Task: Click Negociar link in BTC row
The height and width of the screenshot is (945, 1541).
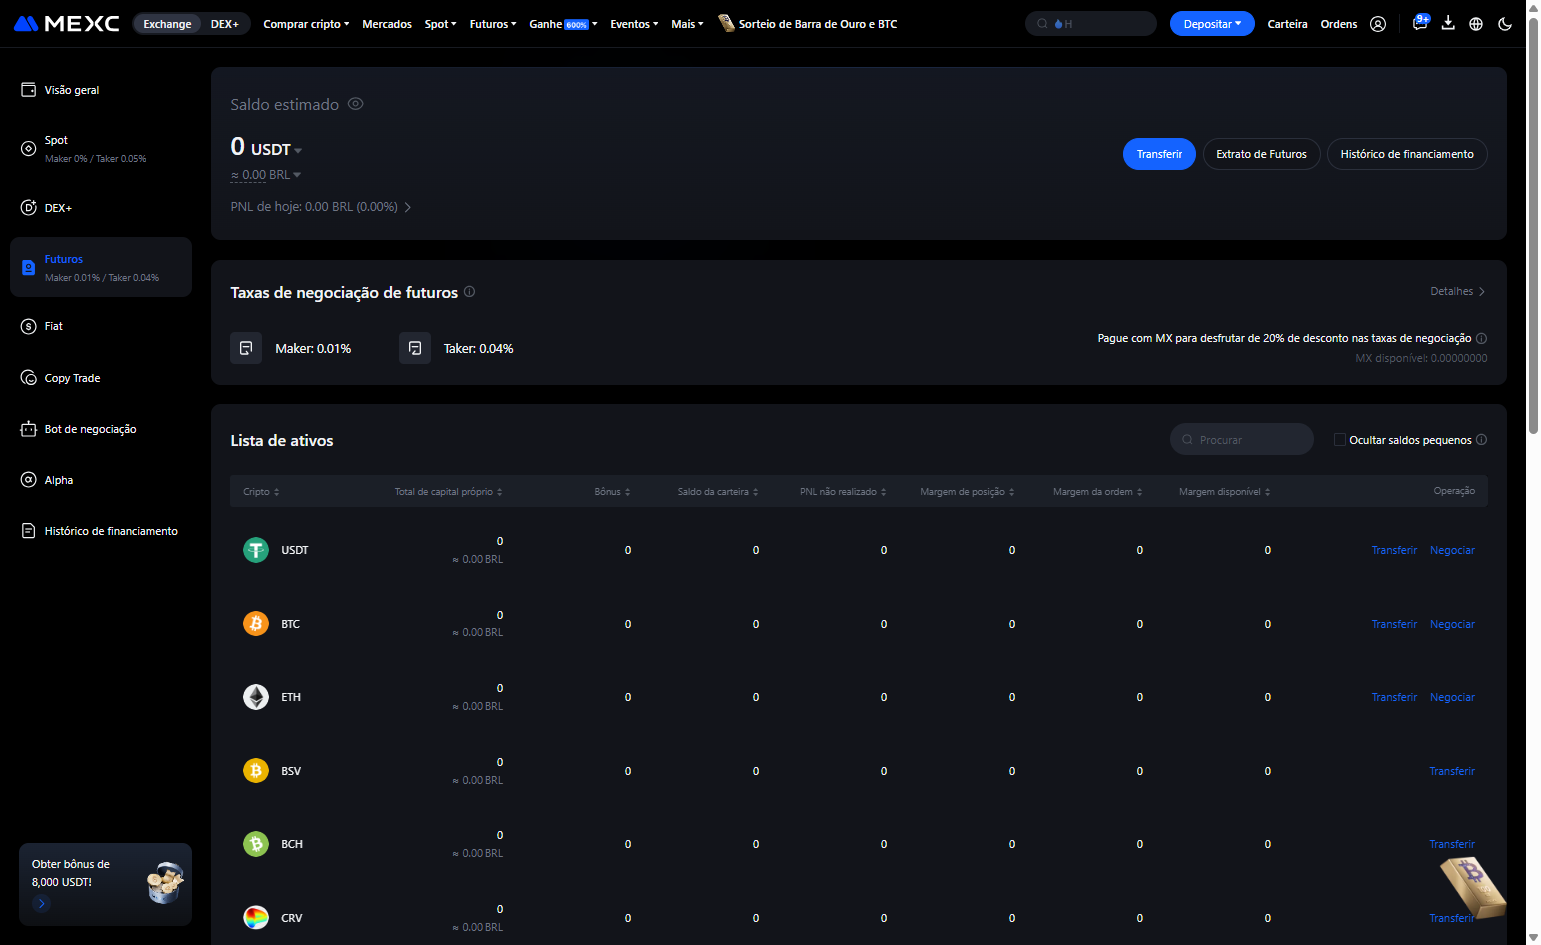Action: tap(1452, 624)
